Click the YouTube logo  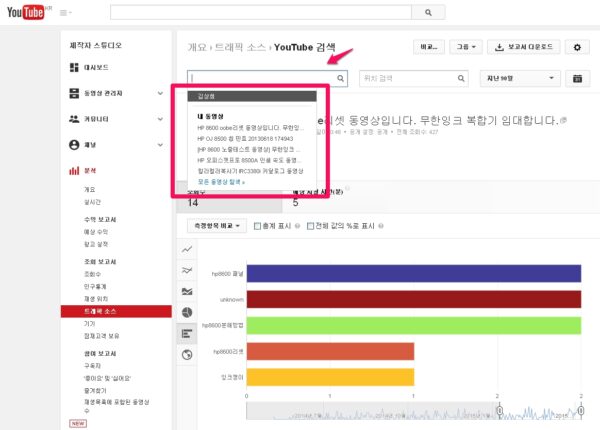25,12
